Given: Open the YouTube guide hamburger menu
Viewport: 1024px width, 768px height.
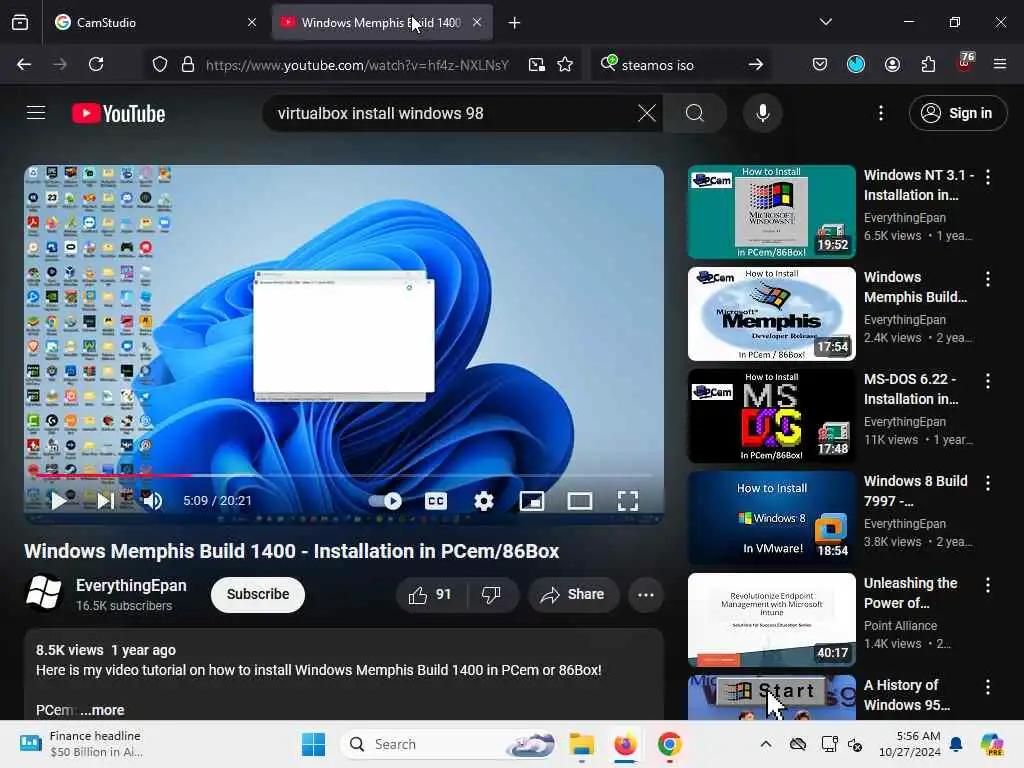Looking at the screenshot, I should [36, 113].
